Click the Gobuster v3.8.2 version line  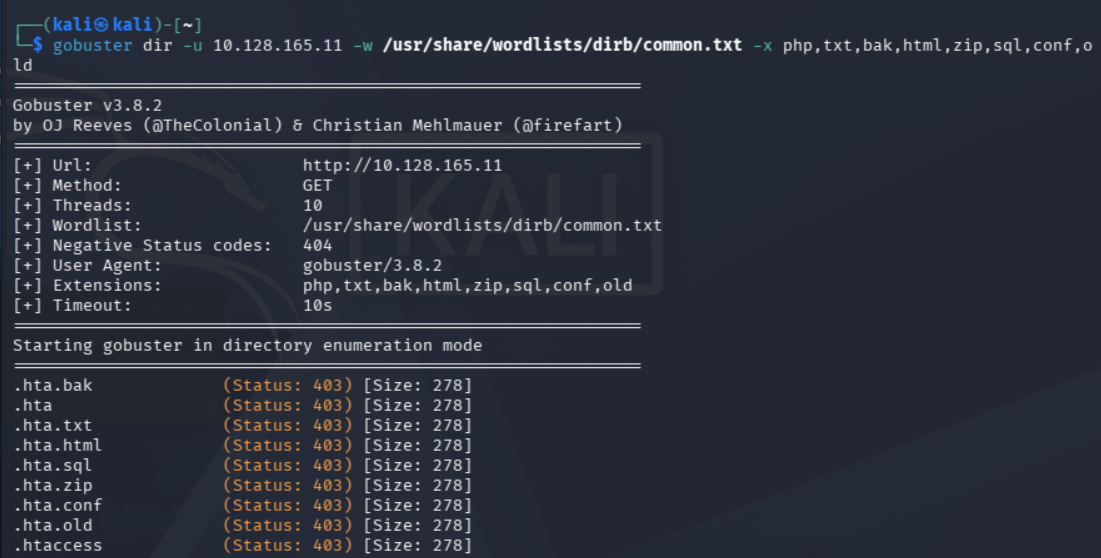(87, 105)
